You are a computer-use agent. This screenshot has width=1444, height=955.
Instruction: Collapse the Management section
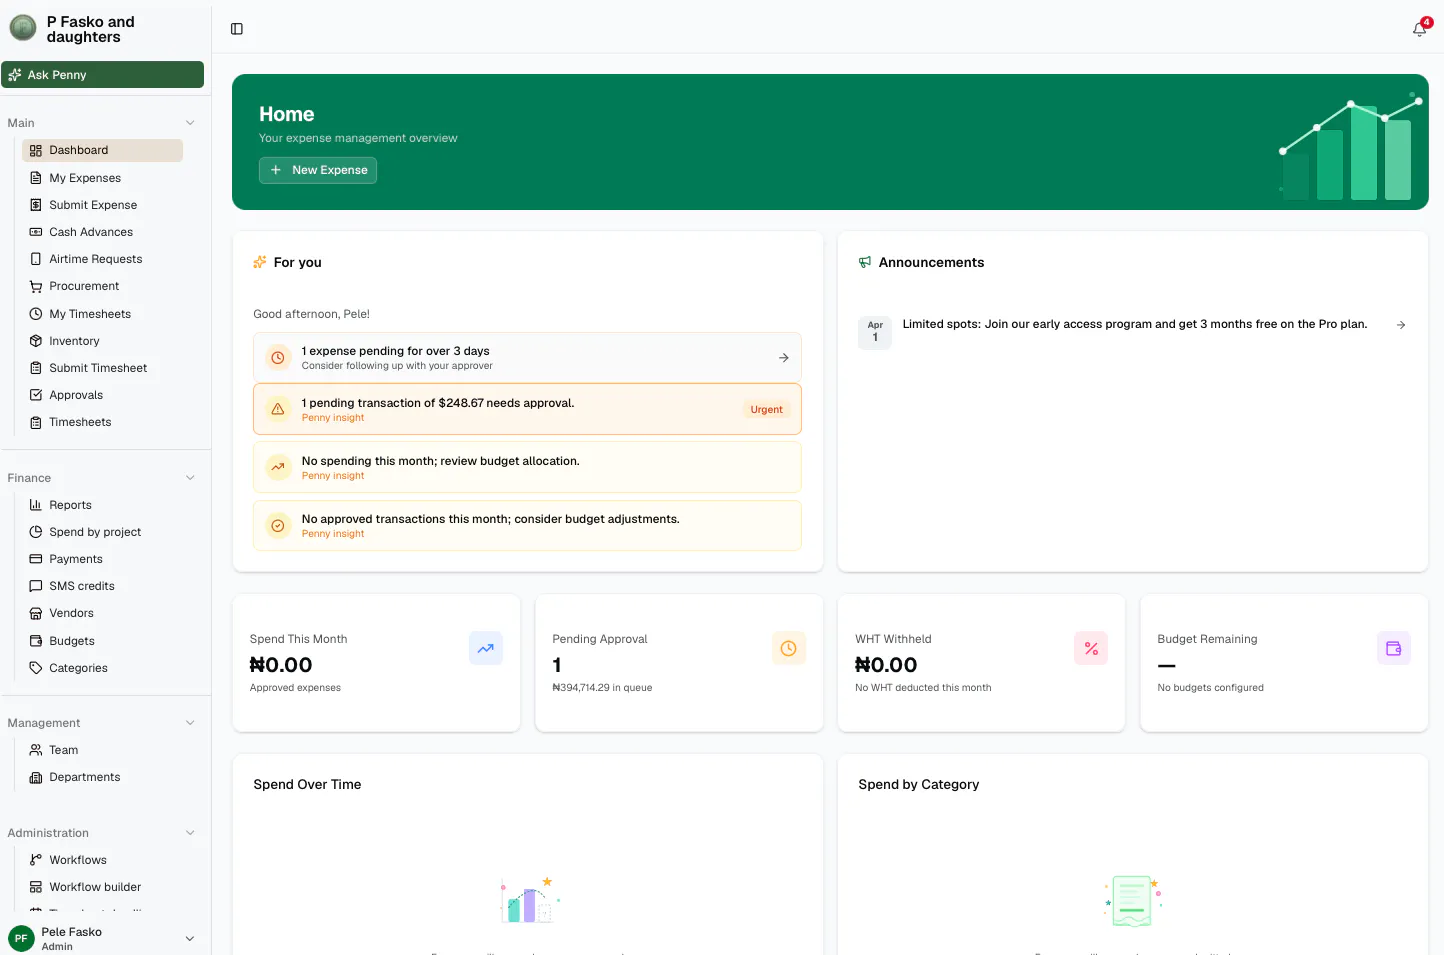click(190, 723)
